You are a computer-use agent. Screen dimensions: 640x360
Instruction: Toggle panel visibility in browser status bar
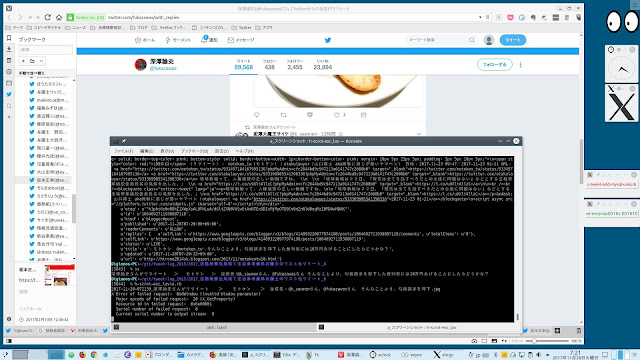pyautogui.click(x=9, y=341)
